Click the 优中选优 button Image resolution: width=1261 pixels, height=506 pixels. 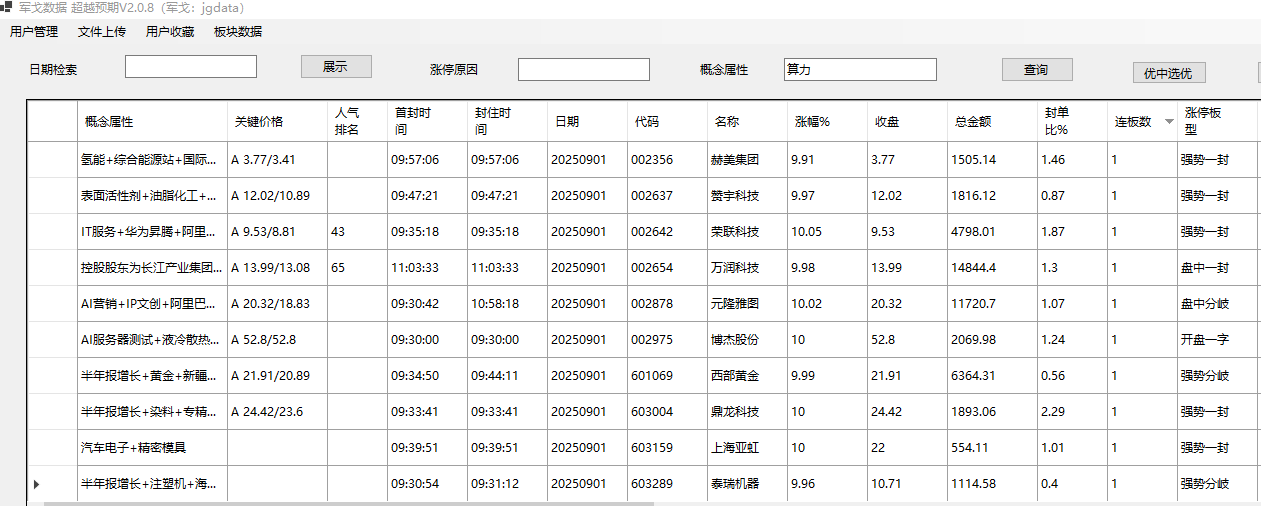pyautogui.click(x=1168, y=73)
